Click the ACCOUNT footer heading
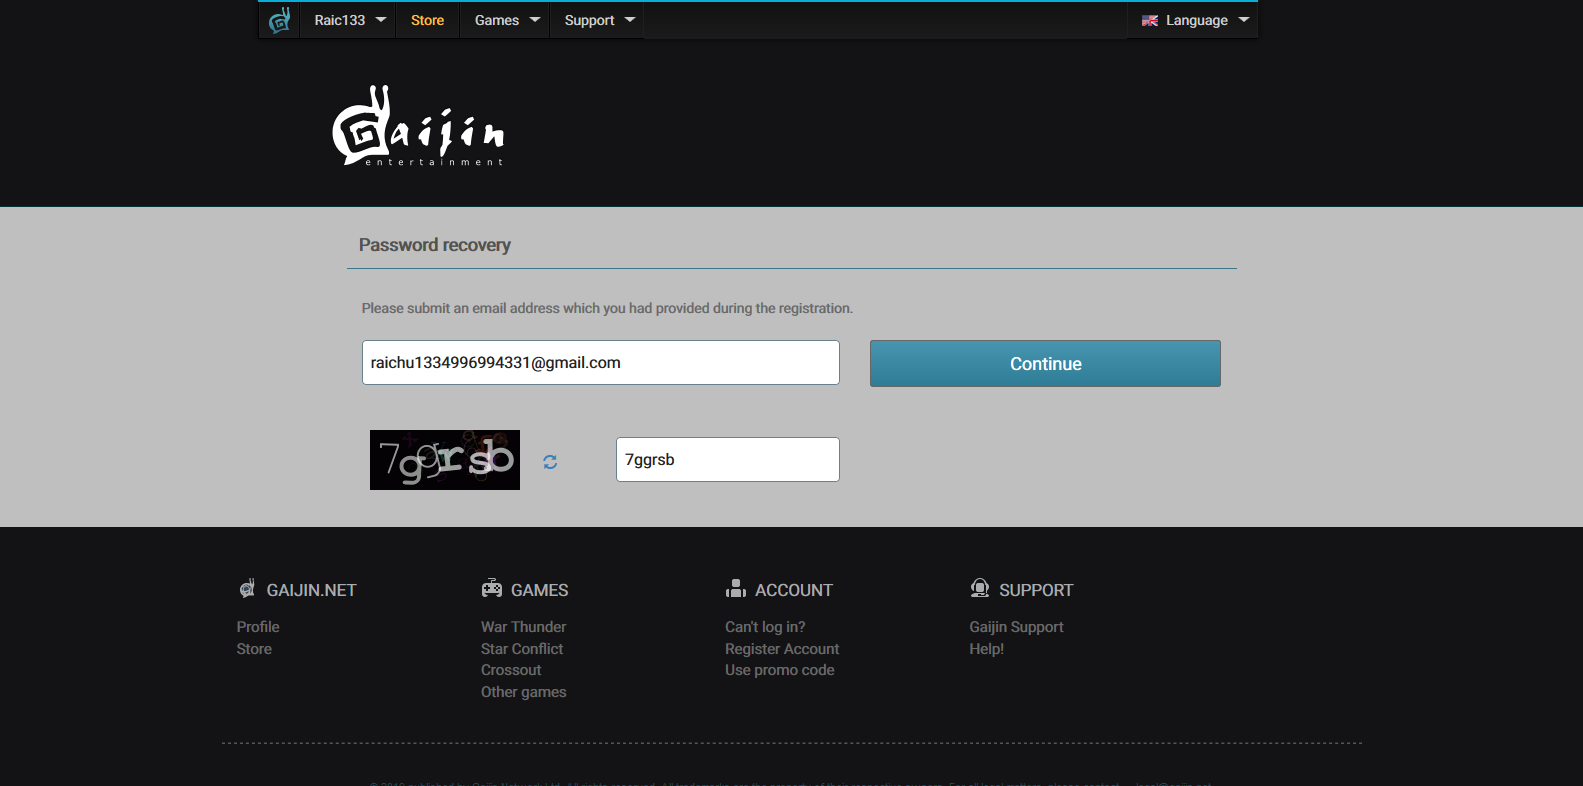 point(794,590)
